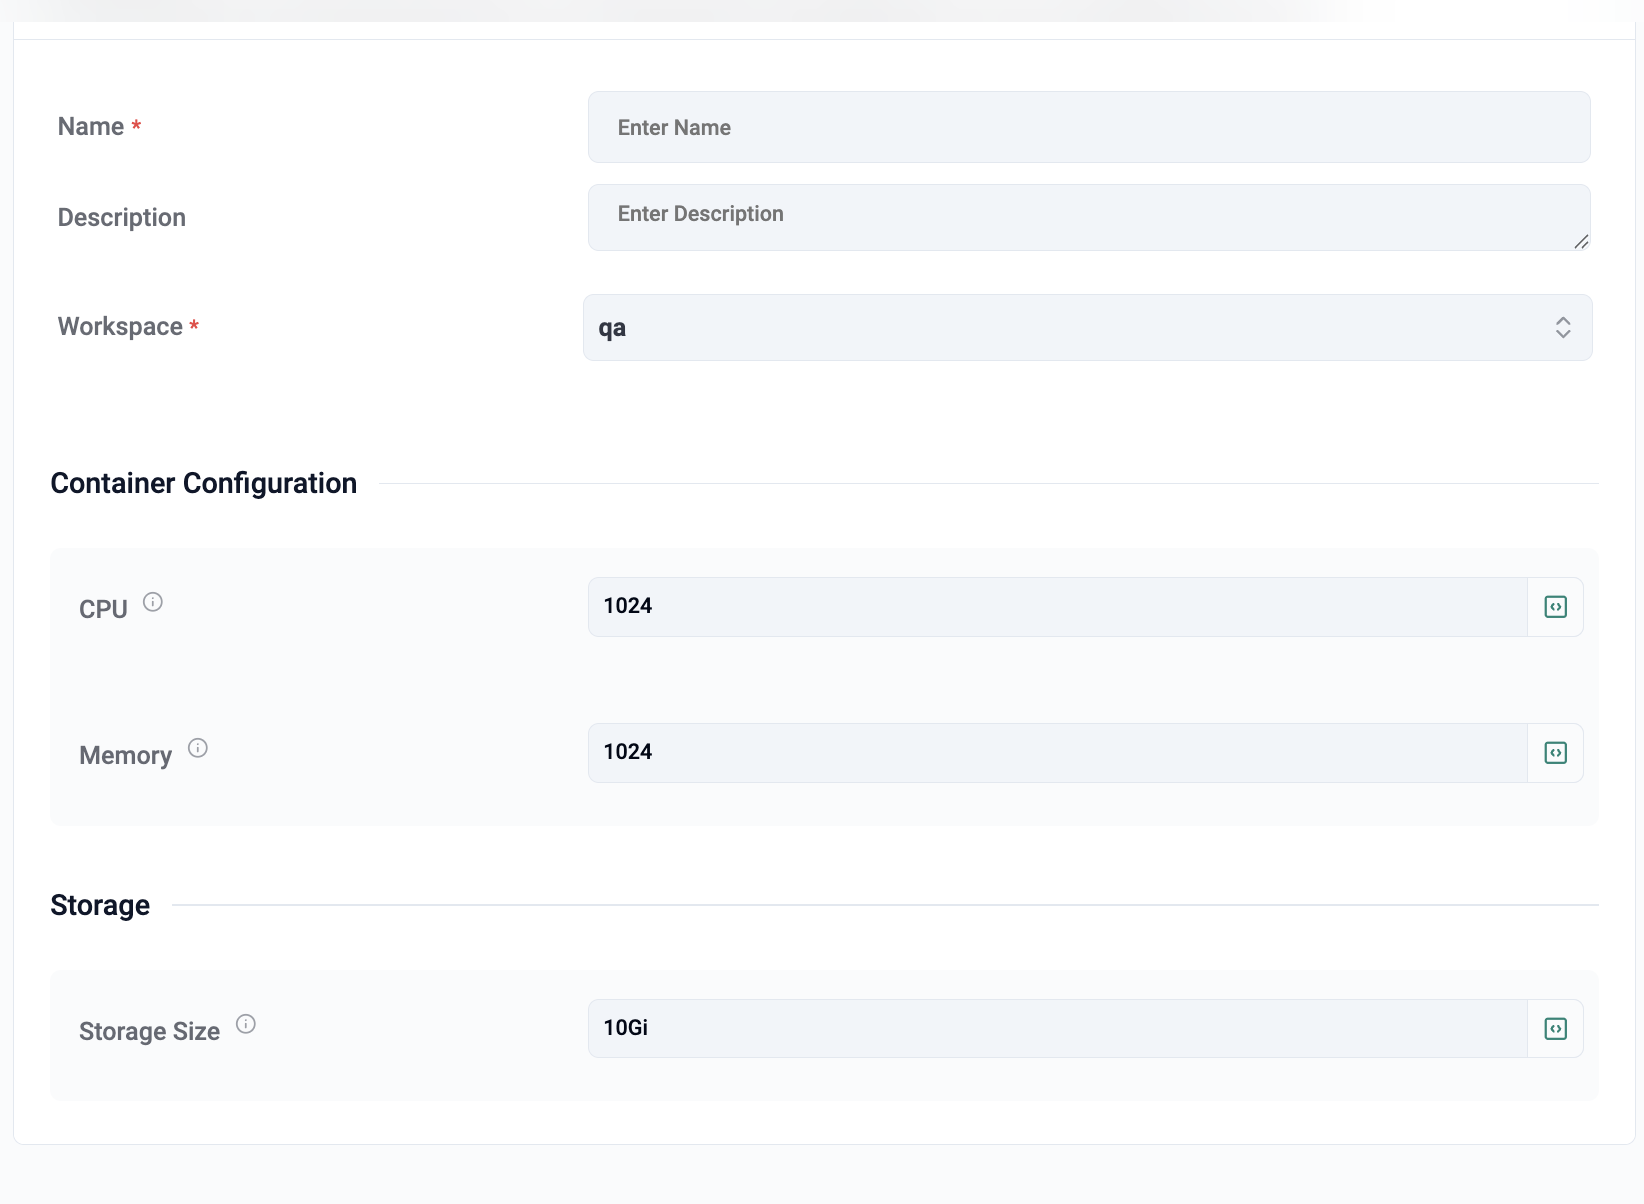Toggle expression mode for Storage Size field
The image size is (1644, 1204).
point(1555,1029)
